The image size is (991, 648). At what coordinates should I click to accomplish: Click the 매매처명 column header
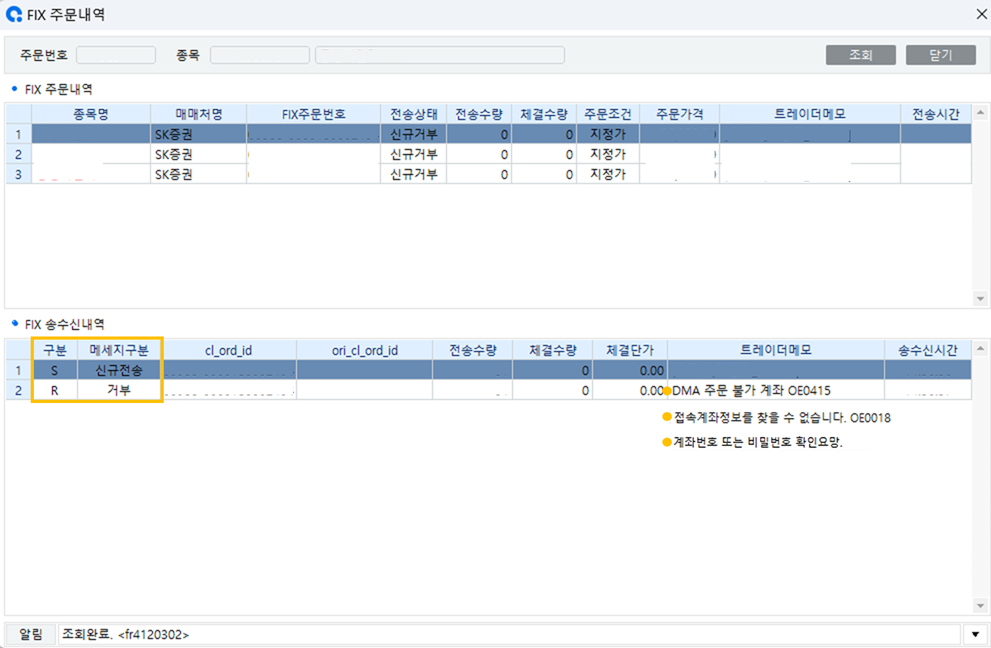coord(198,114)
